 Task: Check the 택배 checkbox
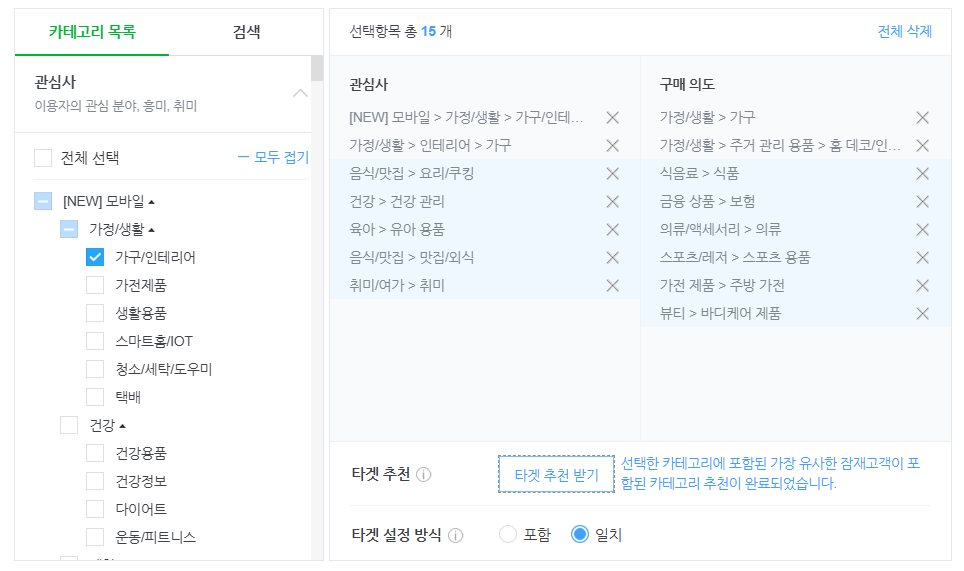coord(95,397)
